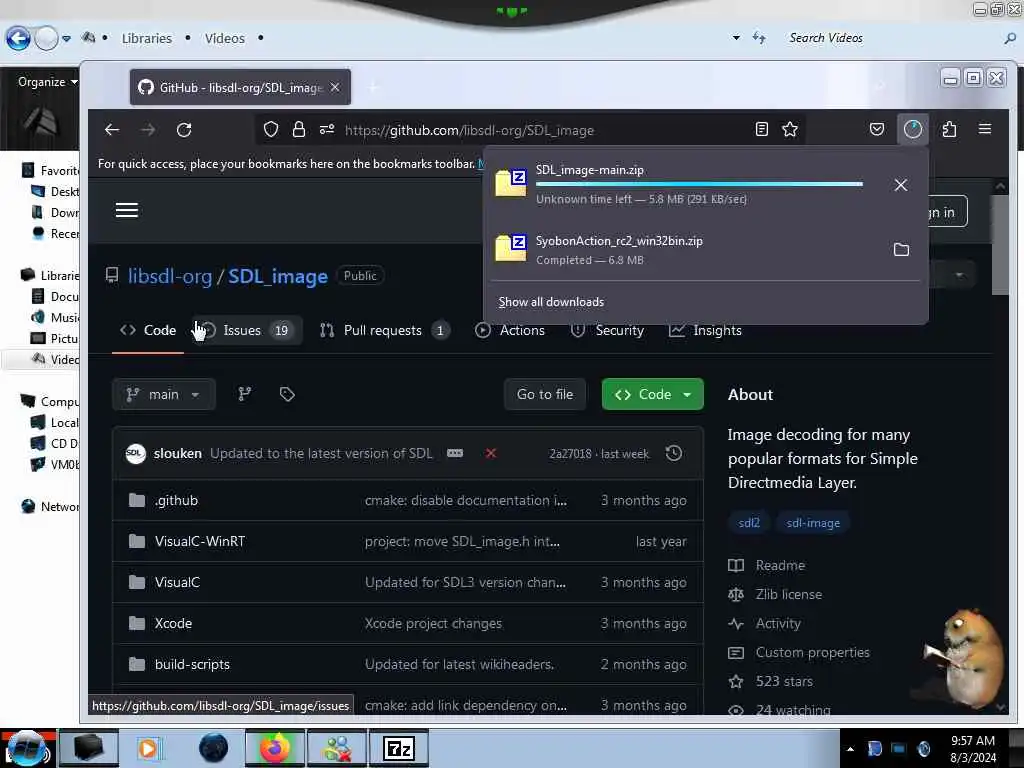Open the Firefox application menu (hamburger)
This screenshot has height=768, width=1024.
(985, 129)
